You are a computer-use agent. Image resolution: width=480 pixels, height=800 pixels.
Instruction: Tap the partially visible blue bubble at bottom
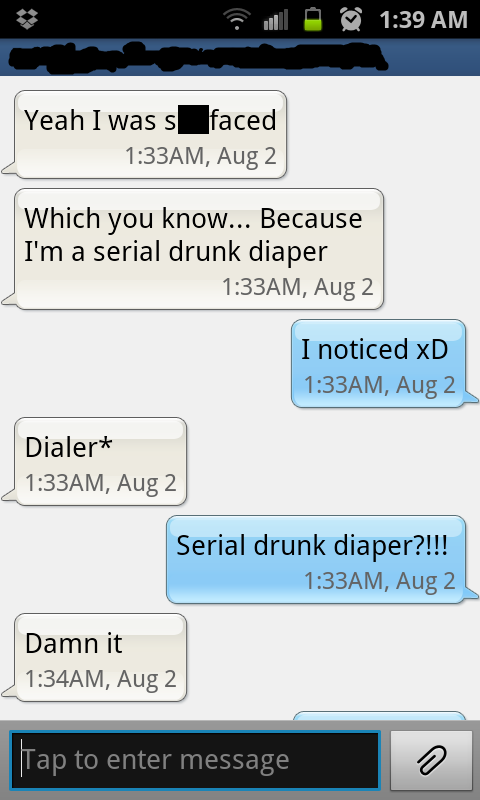point(379,715)
